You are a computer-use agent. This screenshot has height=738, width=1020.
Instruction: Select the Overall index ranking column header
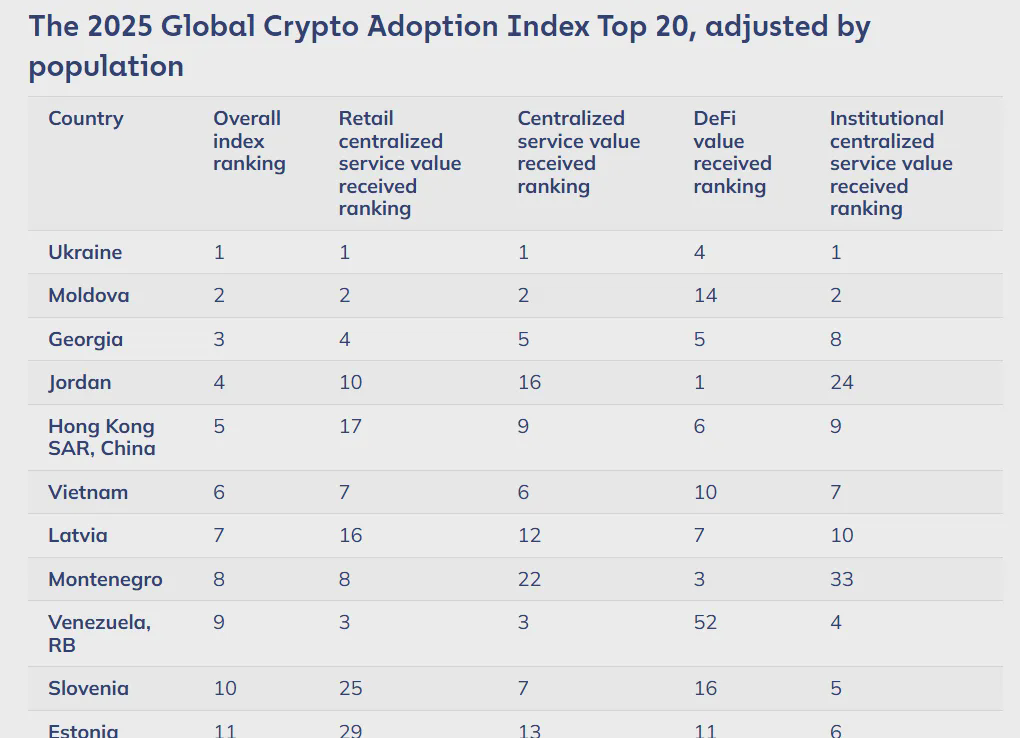coord(249,141)
